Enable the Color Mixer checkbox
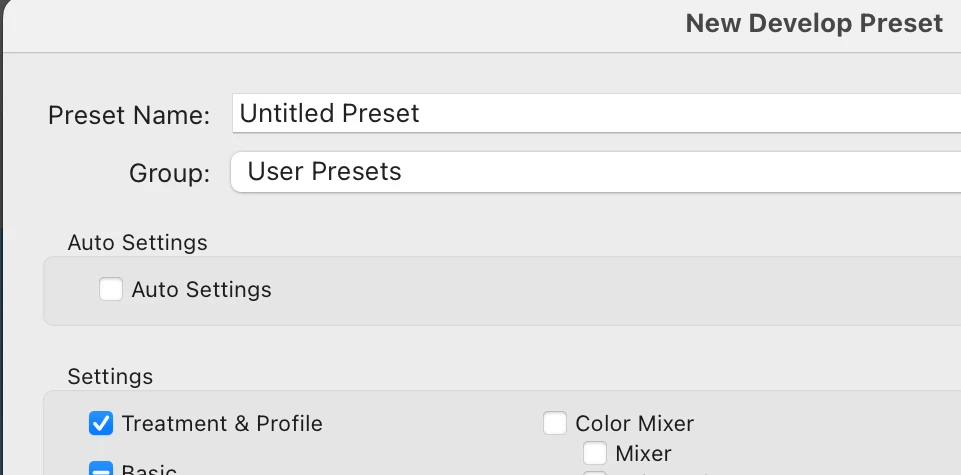961x475 pixels. click(x=555, y=423)
